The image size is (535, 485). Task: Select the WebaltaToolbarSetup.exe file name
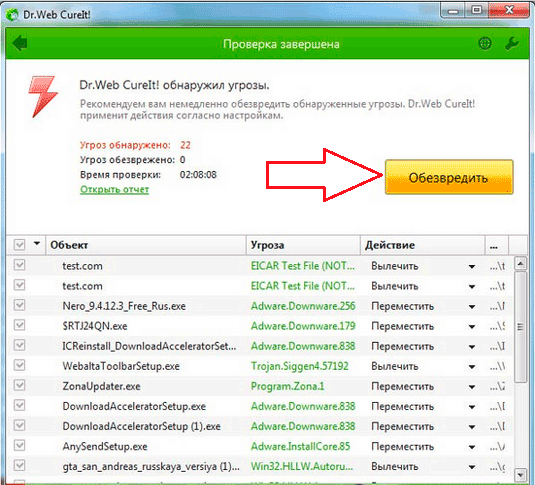(121, 366)
